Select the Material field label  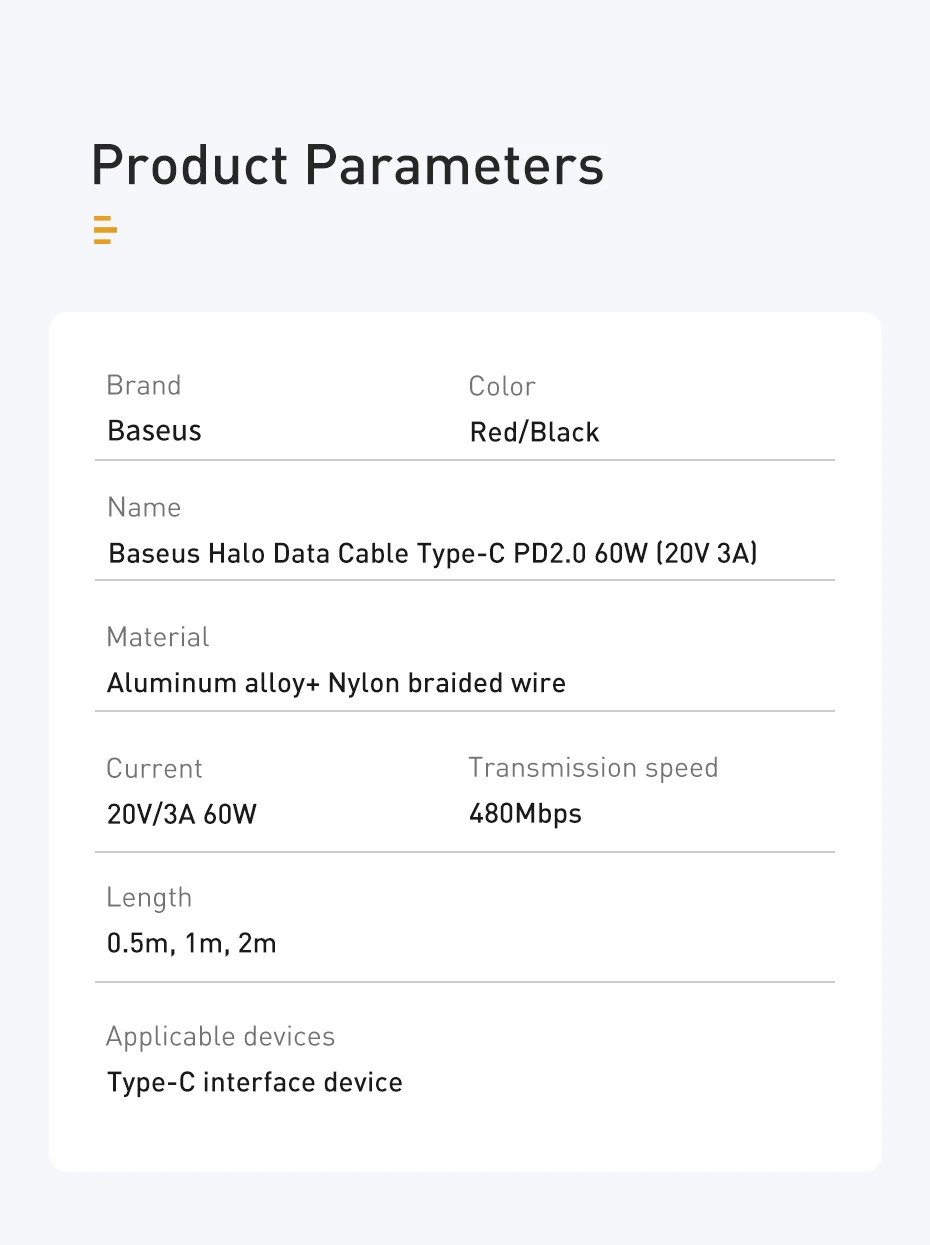158,637
